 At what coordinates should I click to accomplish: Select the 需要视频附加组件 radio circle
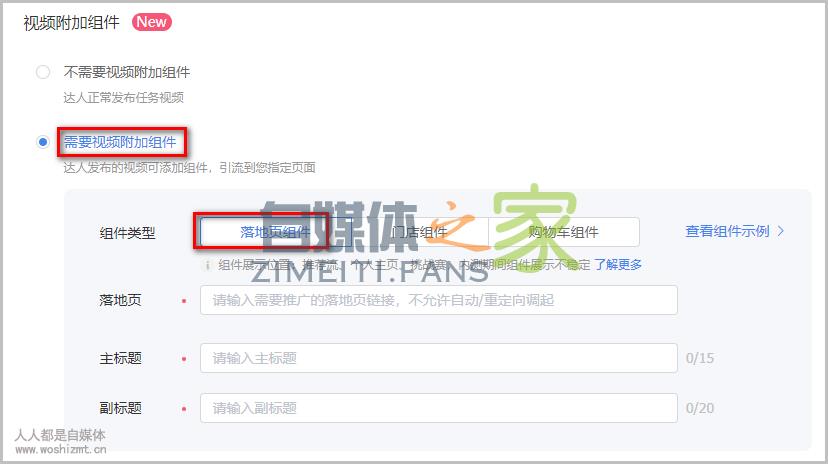coord(43,142)
